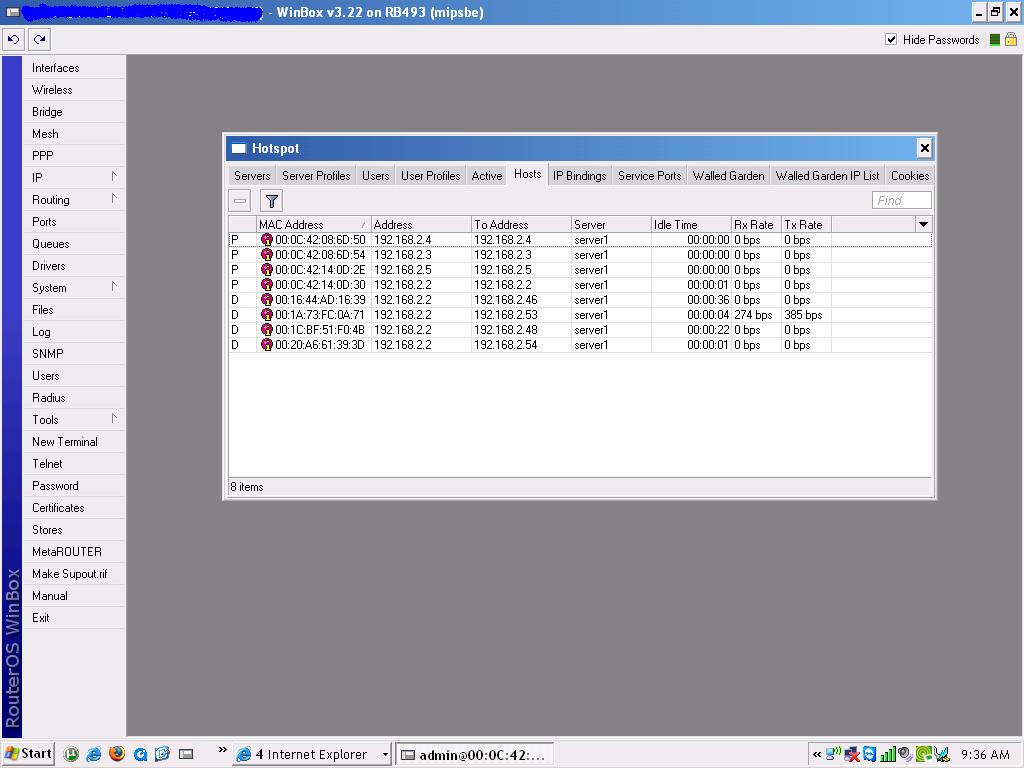Click the remove (minus) icon on Hosts toolbar
1024x768 pixels.
click(x=240, y=200)
